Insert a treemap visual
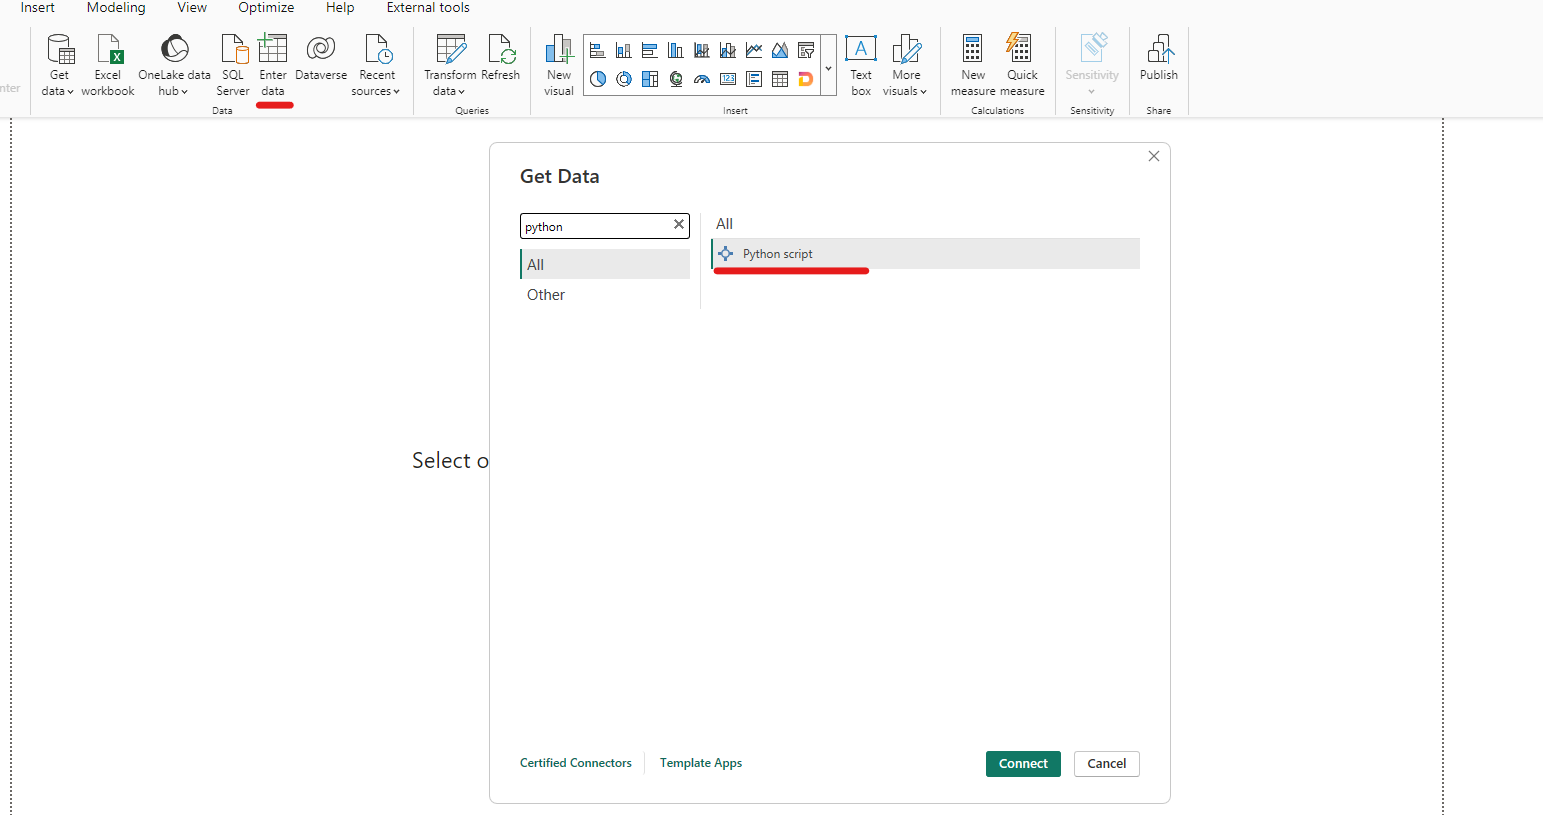Image resolution: width=1543 pixels, height=815 pixels. (x=650, y=79)
